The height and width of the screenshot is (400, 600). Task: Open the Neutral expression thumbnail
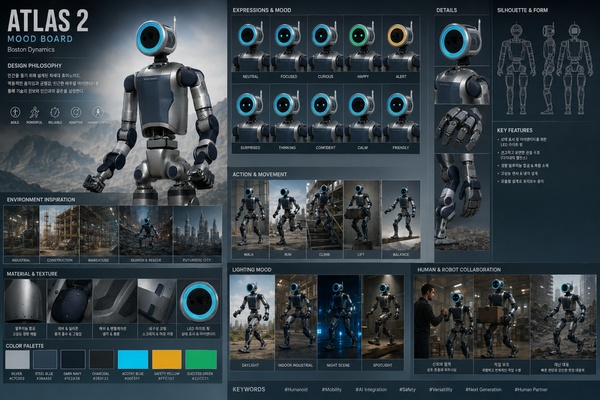click(x=251, y=44)
